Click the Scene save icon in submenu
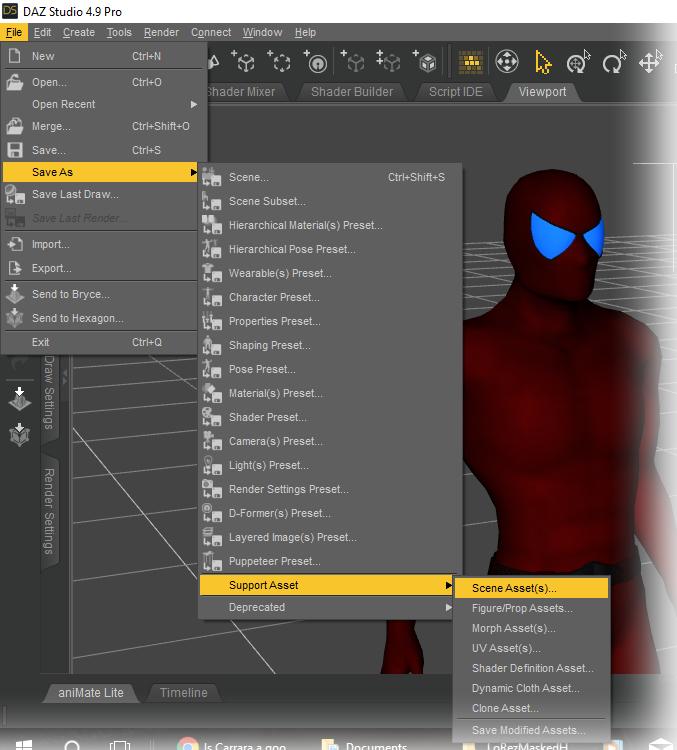 pyautogui.click(x=211, y=177)
